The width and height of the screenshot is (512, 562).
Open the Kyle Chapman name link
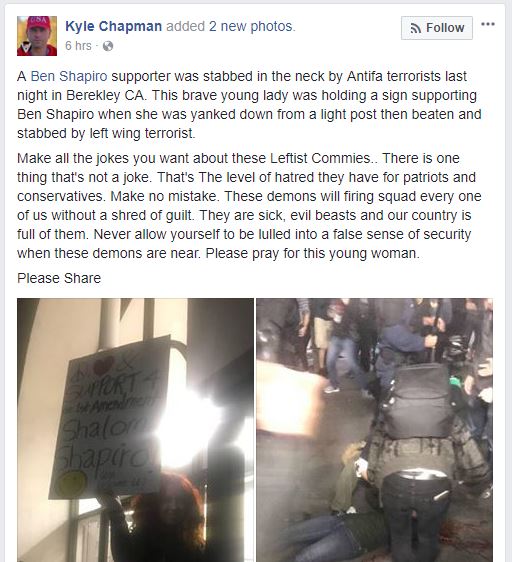click(x=114, y=26)
